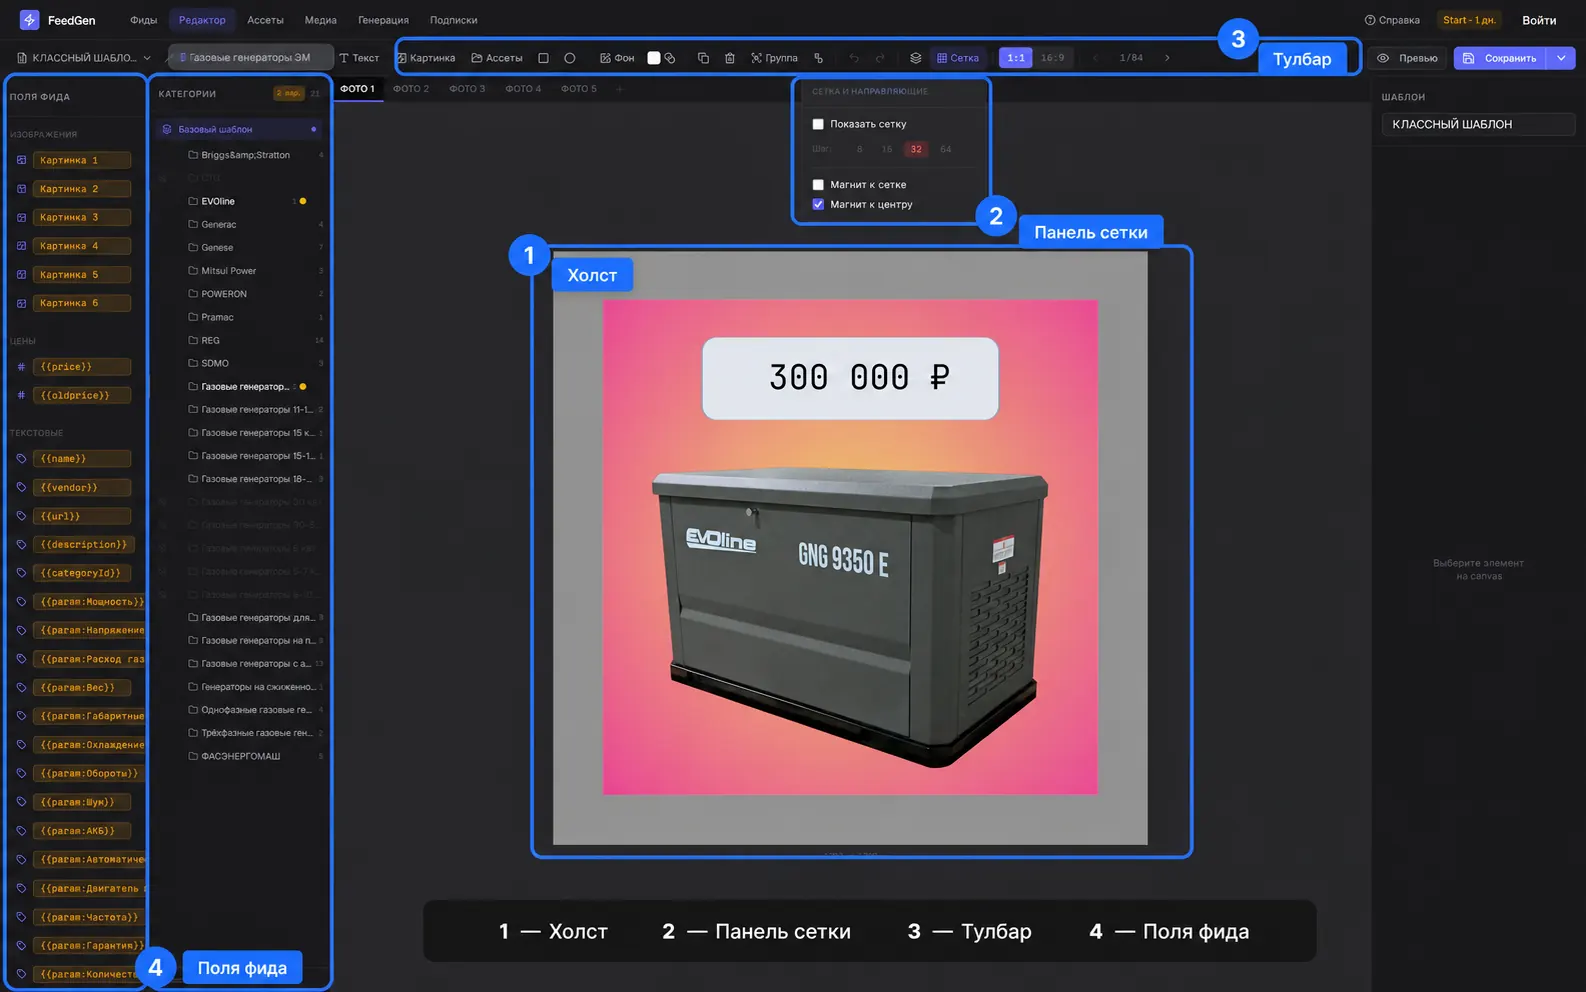Open the Ассеты top menu
Image resolution: width=1586 pixels, height=992 pixels.
coord(265,20)
